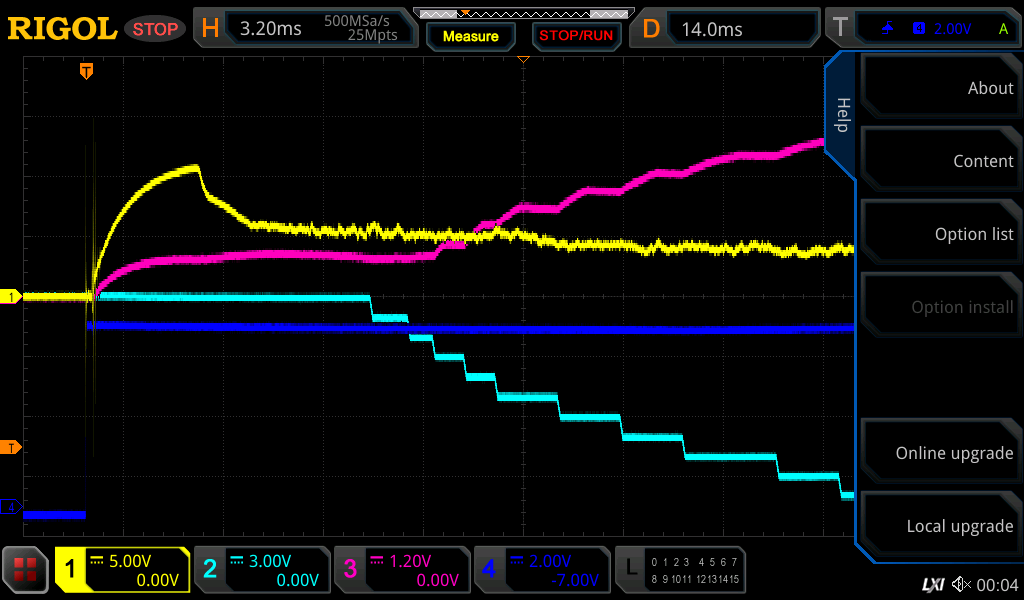Toggle channel 4 with the 2.00V label
Image resolution: width=1024 pixels, height=600 pixels.
(541, 570)
